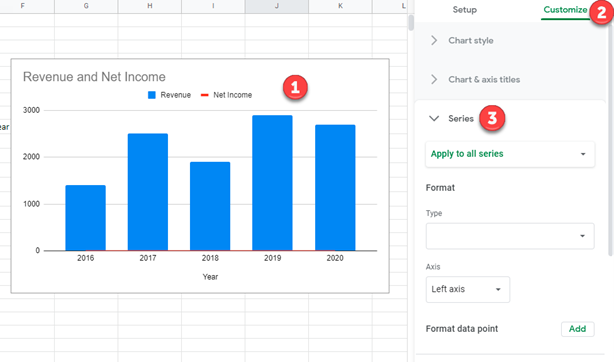The image size is (614, 362).
Task: Click the 3000 vertical axis label
Action: coord(31,110)
